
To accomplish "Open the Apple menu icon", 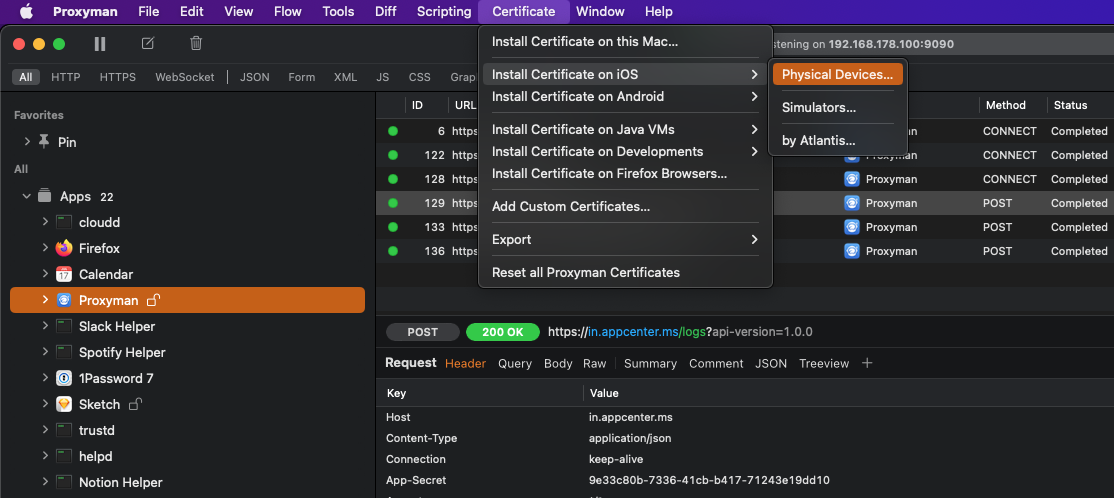I will coord(26,11).
